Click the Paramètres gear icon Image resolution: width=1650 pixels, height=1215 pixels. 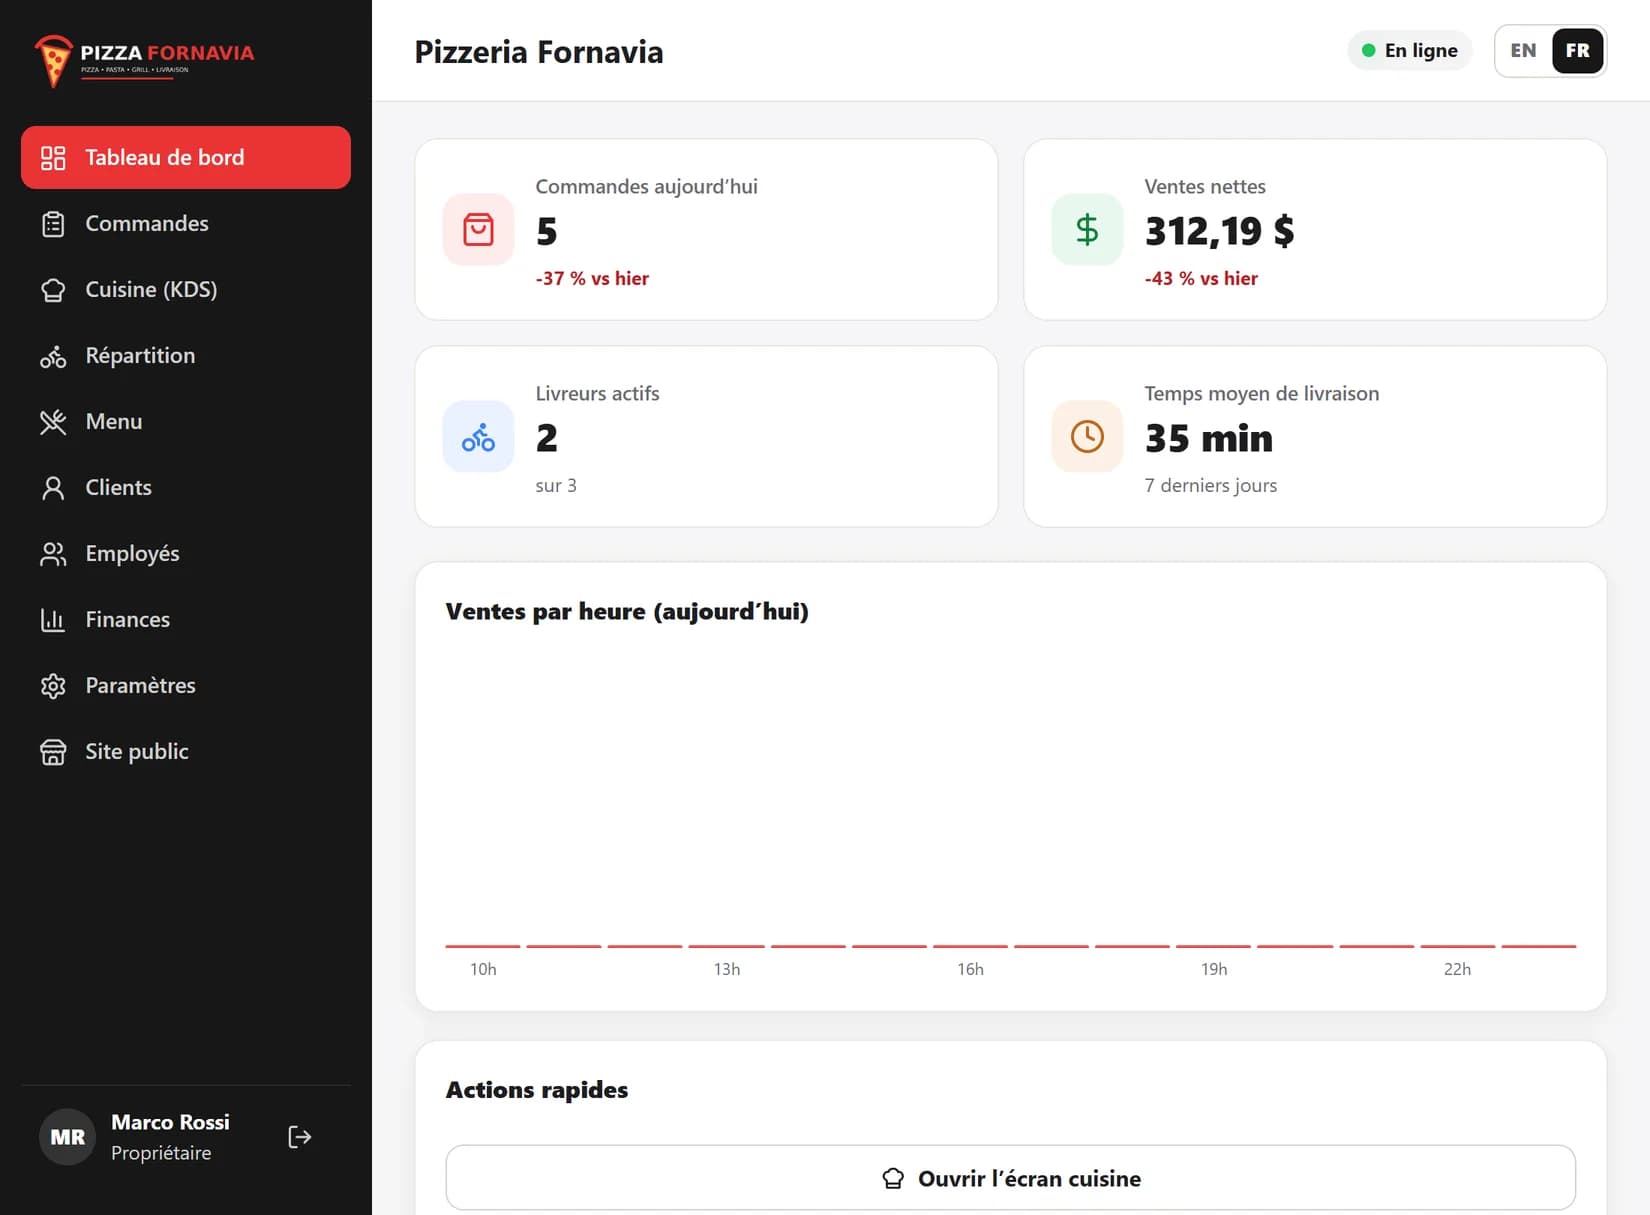pos(53,686)
